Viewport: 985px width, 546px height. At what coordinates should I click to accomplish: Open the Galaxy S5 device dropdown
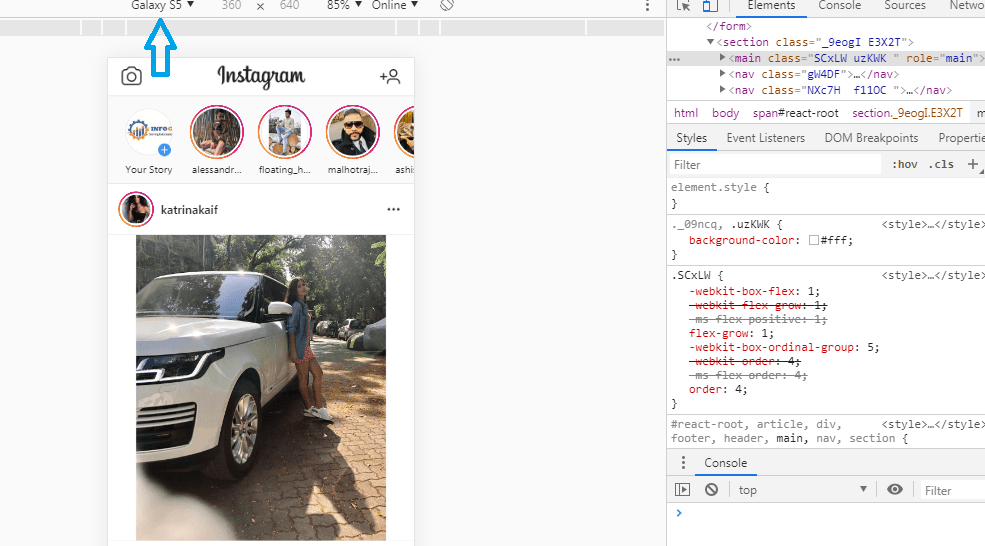(x=163, y=5)
